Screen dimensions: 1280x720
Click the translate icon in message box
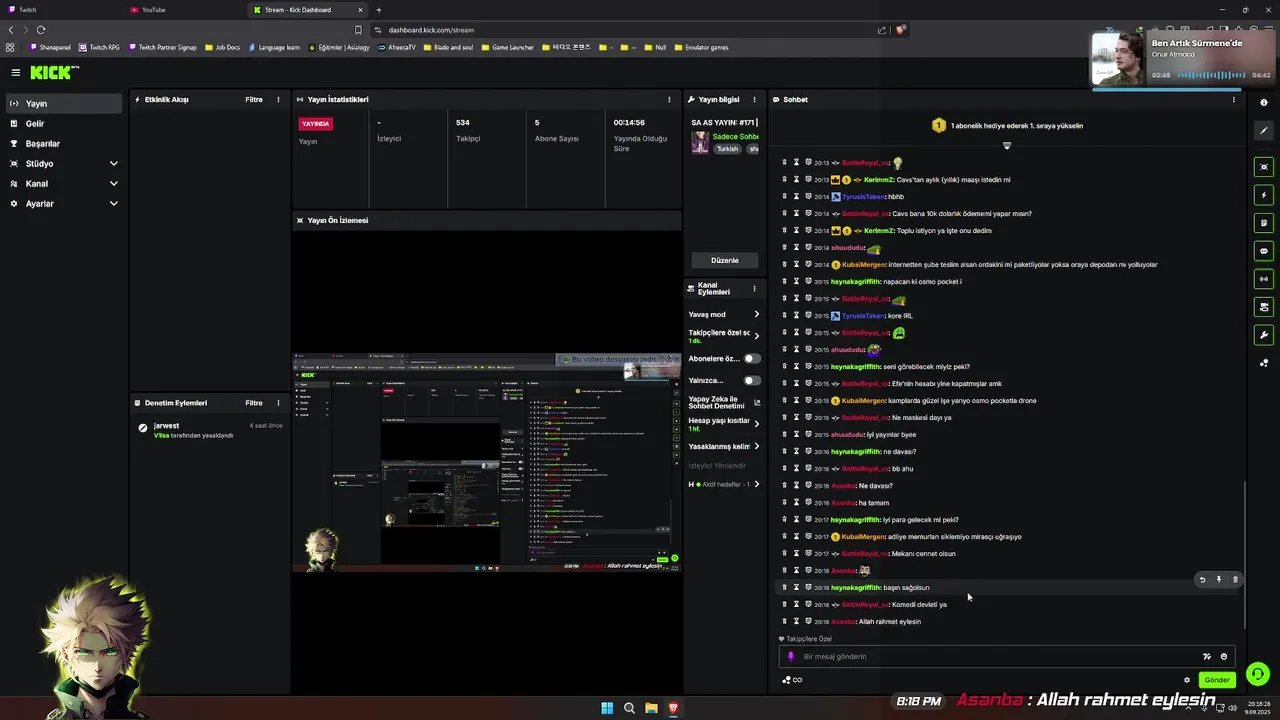(x=1206, y=657)
